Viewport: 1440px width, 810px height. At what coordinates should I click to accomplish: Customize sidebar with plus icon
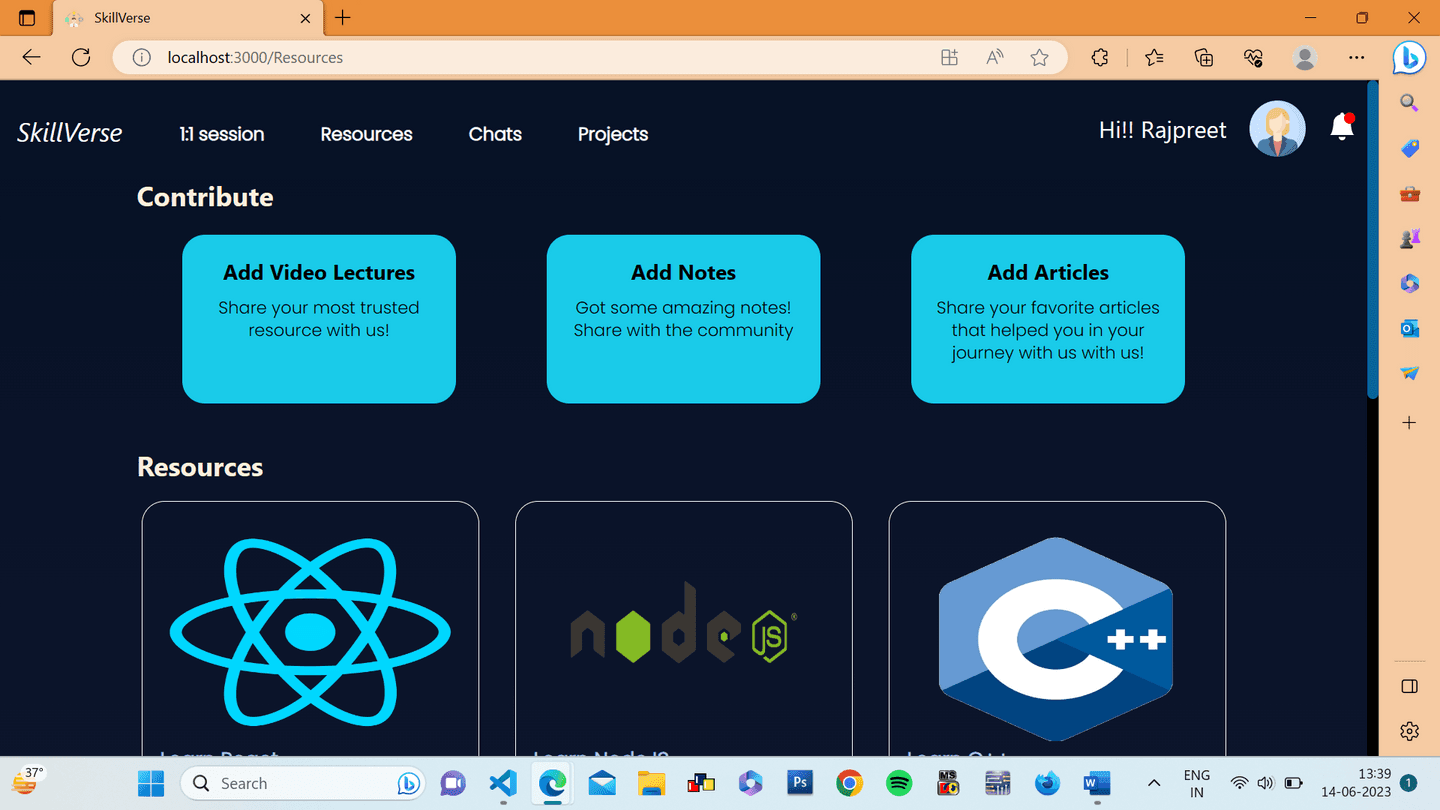click(1409, 422)
